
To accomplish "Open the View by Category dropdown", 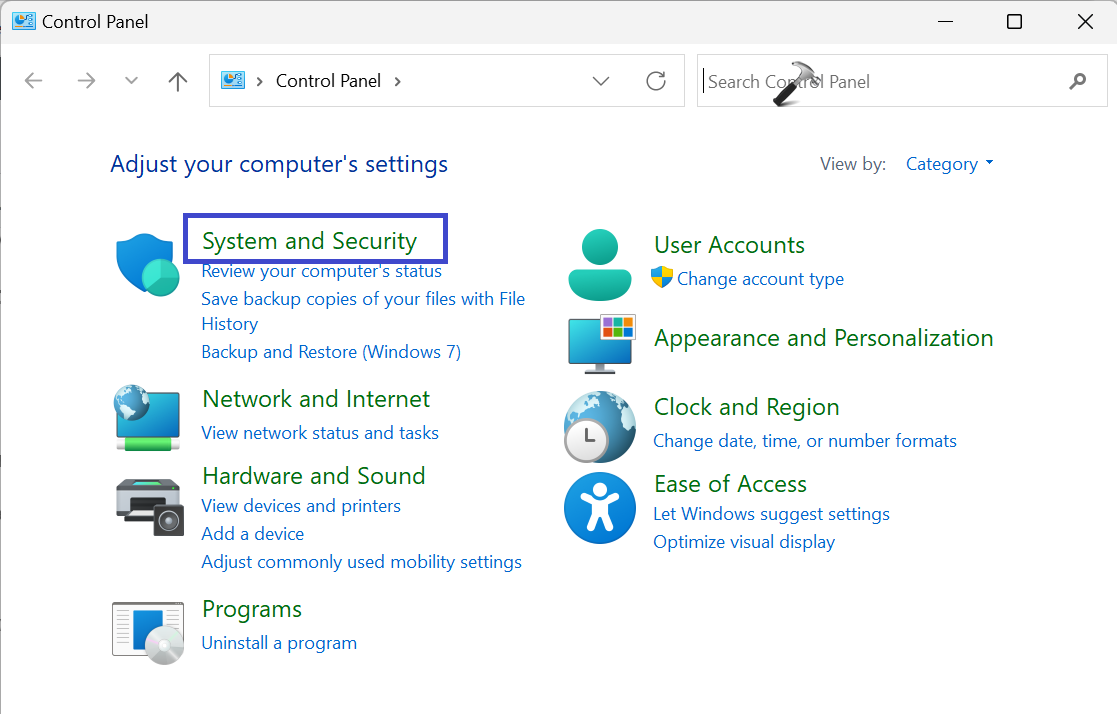I will click(949, 164).
